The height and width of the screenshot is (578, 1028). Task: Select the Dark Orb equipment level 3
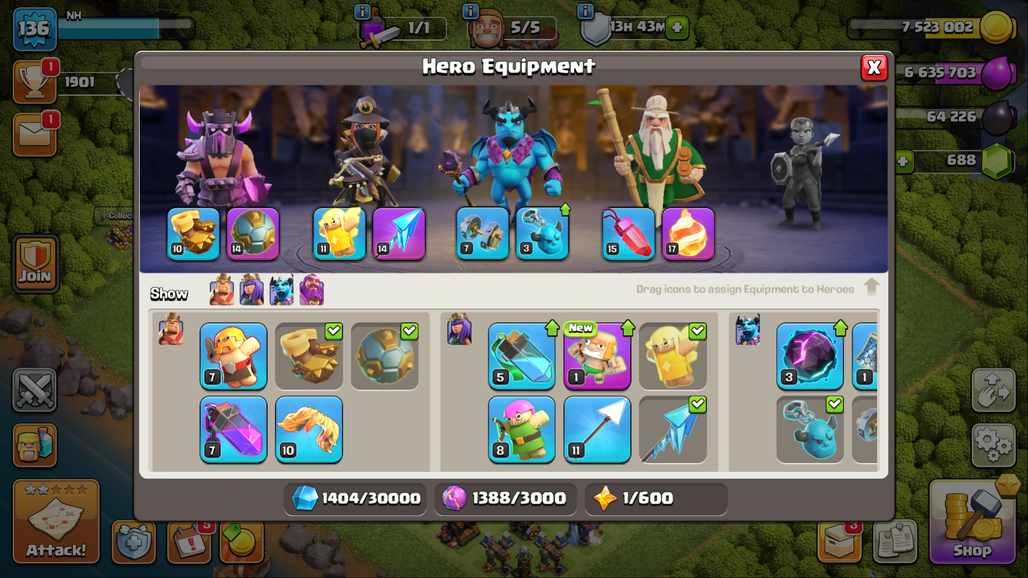810,356
